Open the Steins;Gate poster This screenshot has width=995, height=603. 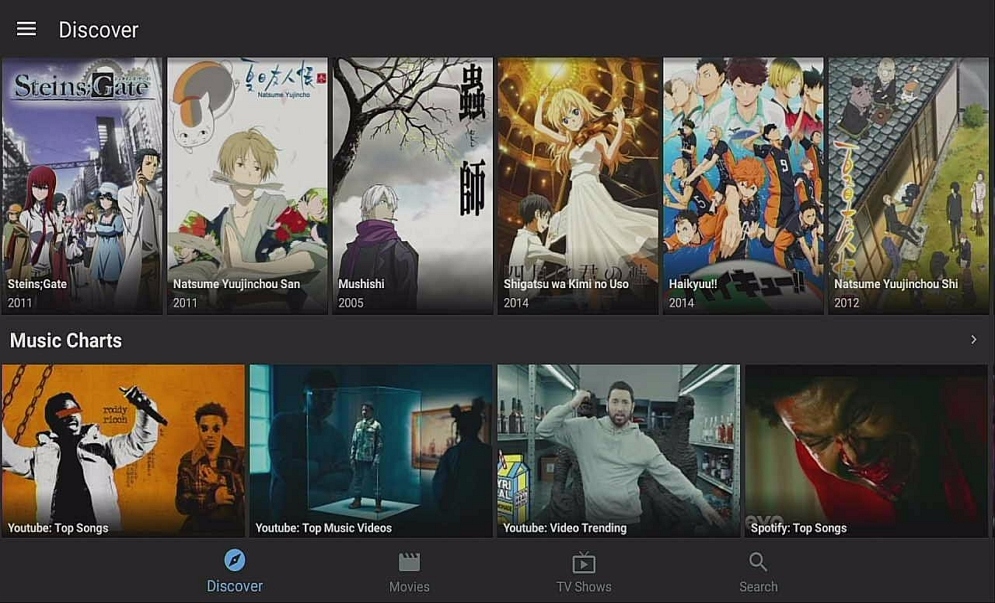click(82, 186)
